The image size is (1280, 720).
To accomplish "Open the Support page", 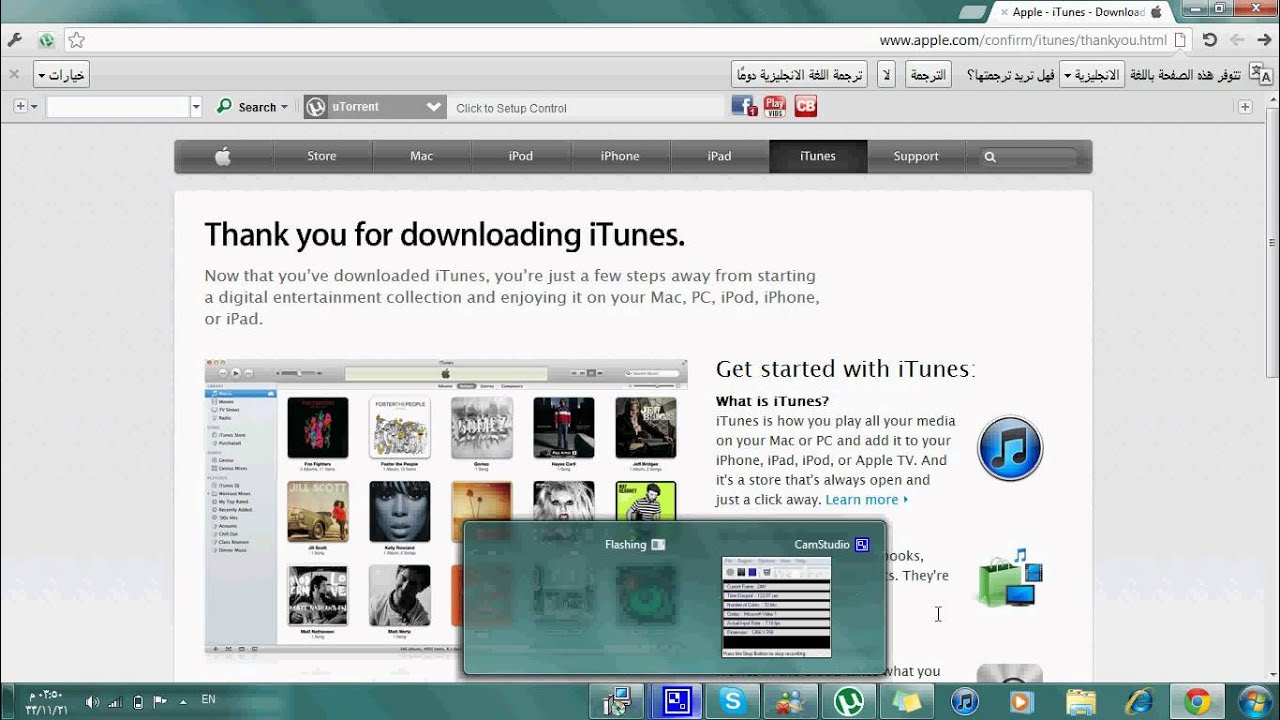I will click(916, 156).
